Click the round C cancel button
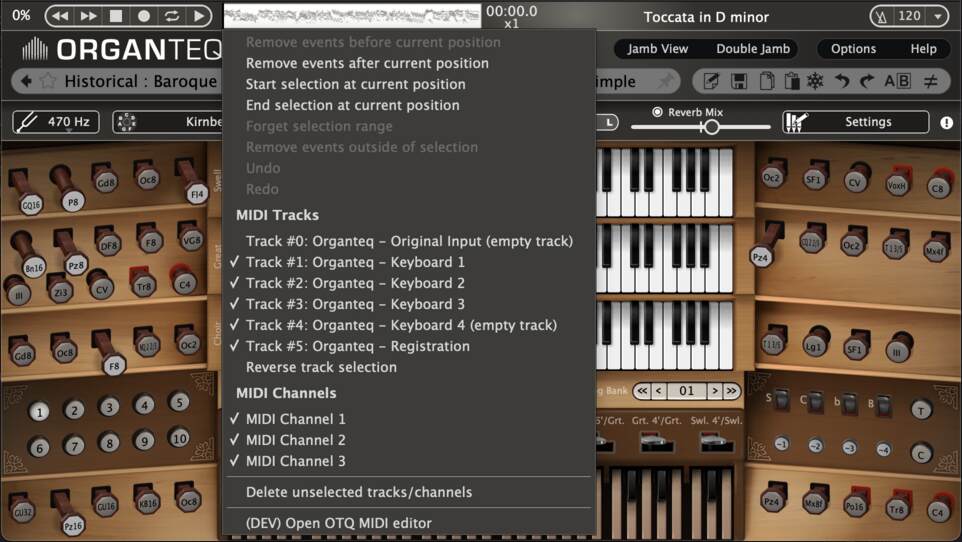Viewport: 962px width, 542px height. click(x=921, y=454)
